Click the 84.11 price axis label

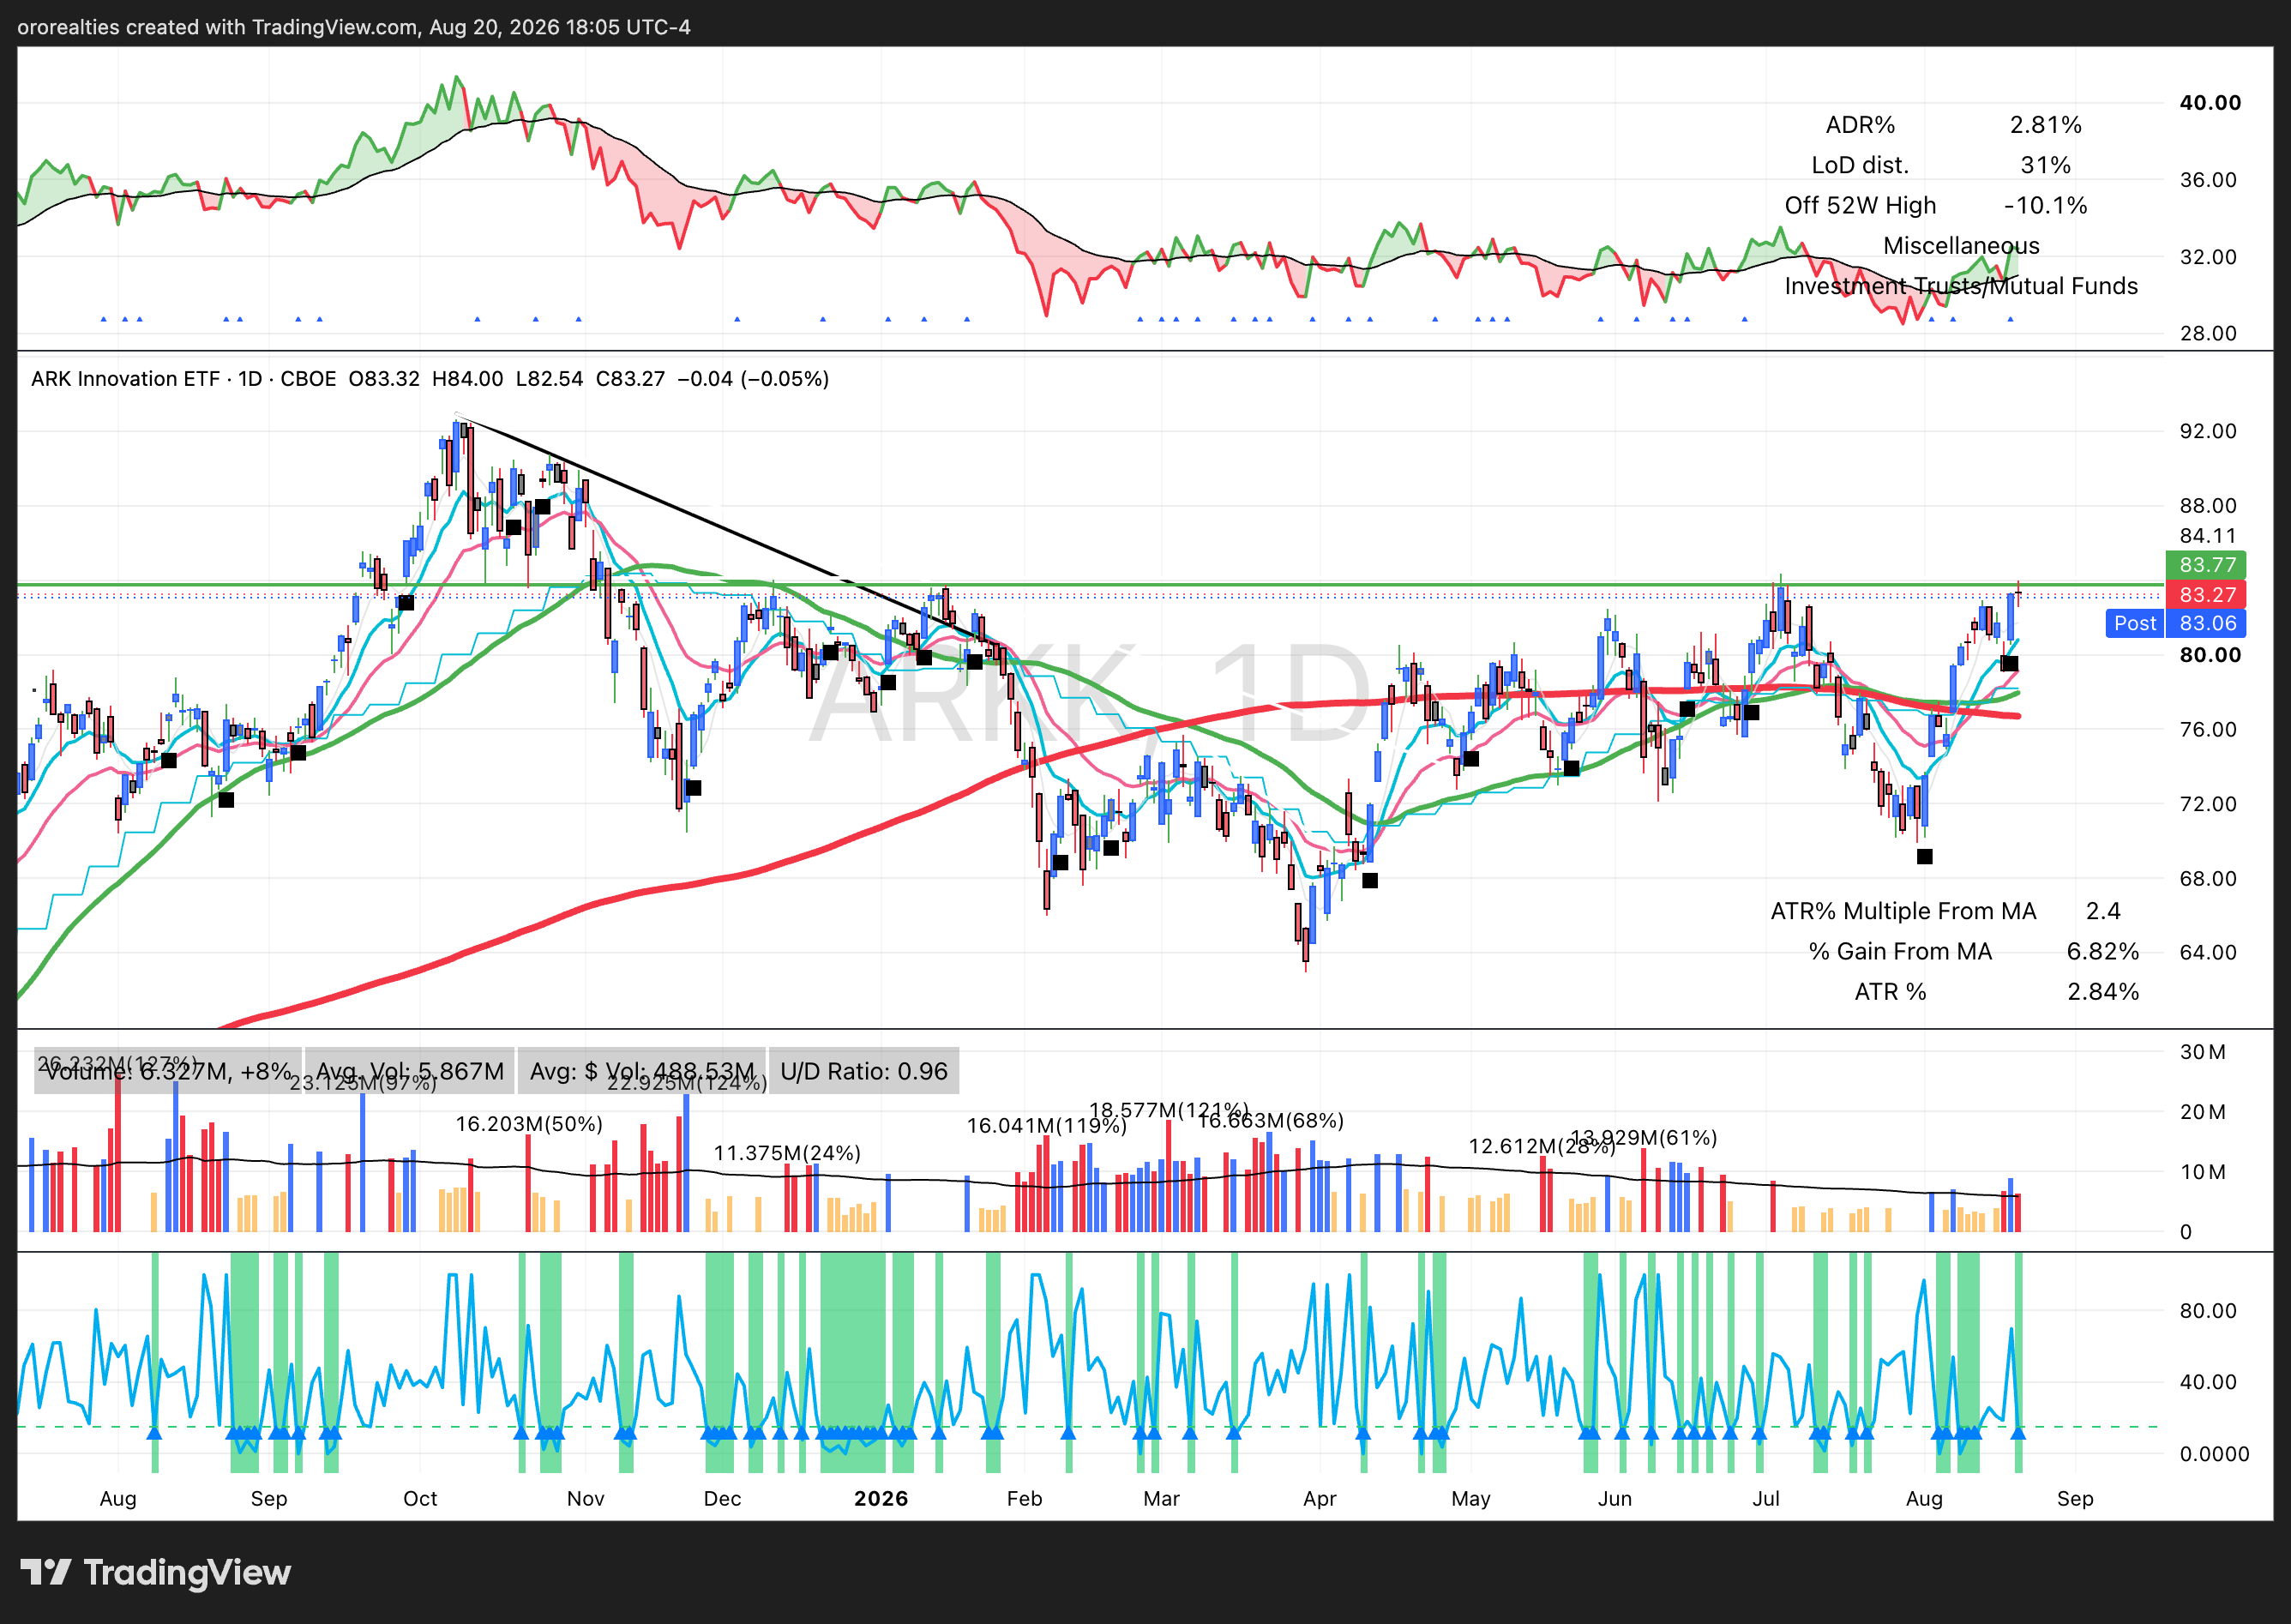click(2207, 536)
